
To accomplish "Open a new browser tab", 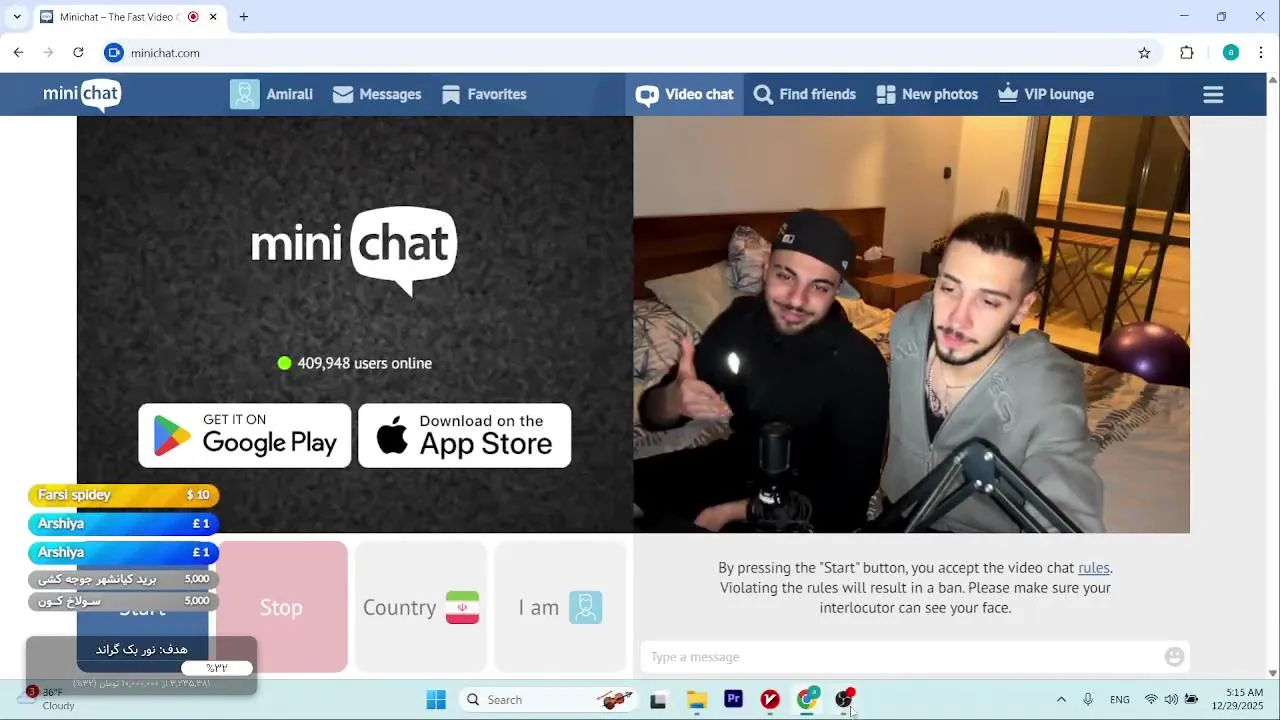I will [x=244, y=17].
